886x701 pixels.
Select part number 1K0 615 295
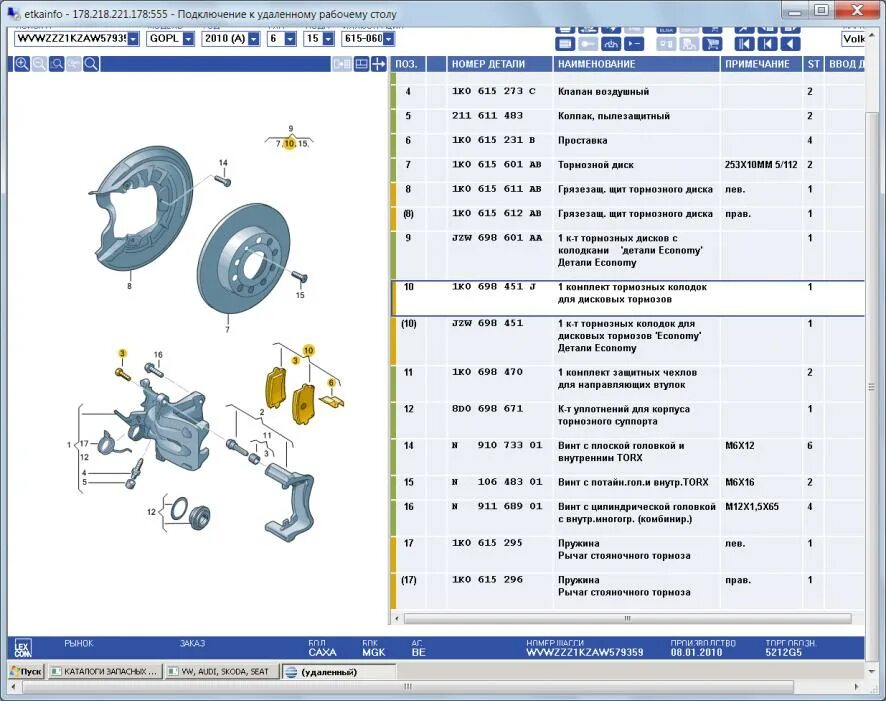487,543
